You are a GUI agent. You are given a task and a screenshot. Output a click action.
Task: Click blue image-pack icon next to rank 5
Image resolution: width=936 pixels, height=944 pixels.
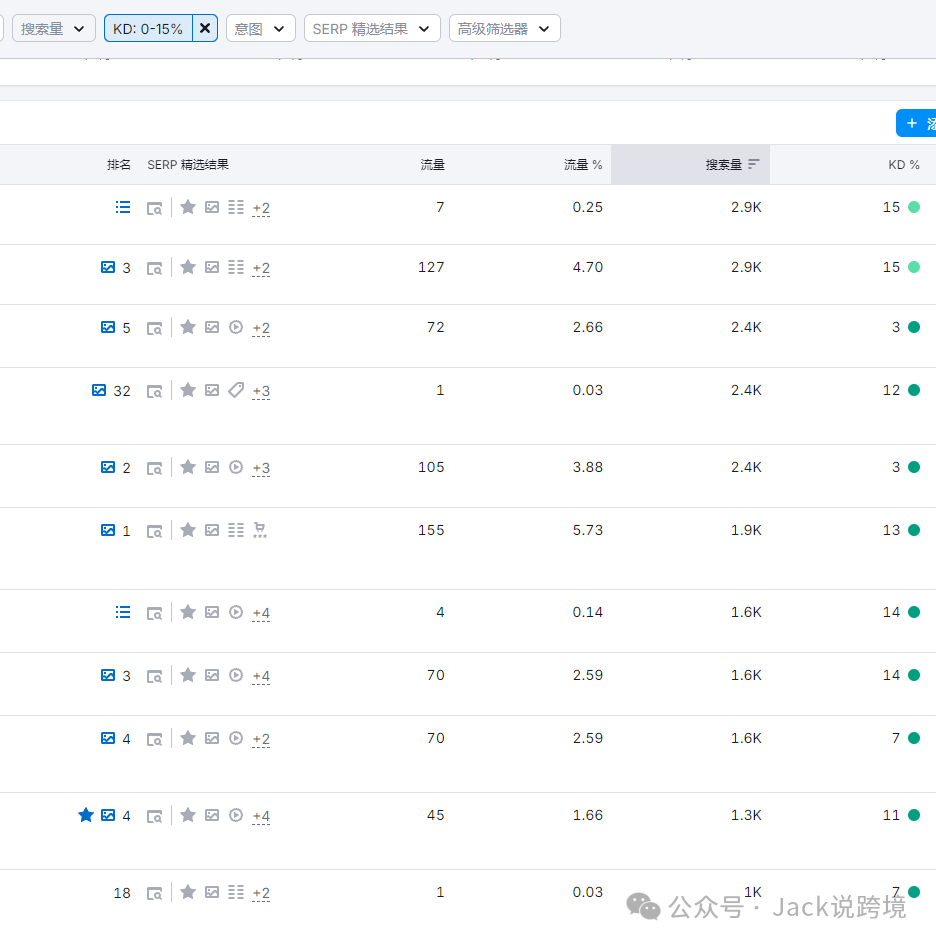click(108, 327)
